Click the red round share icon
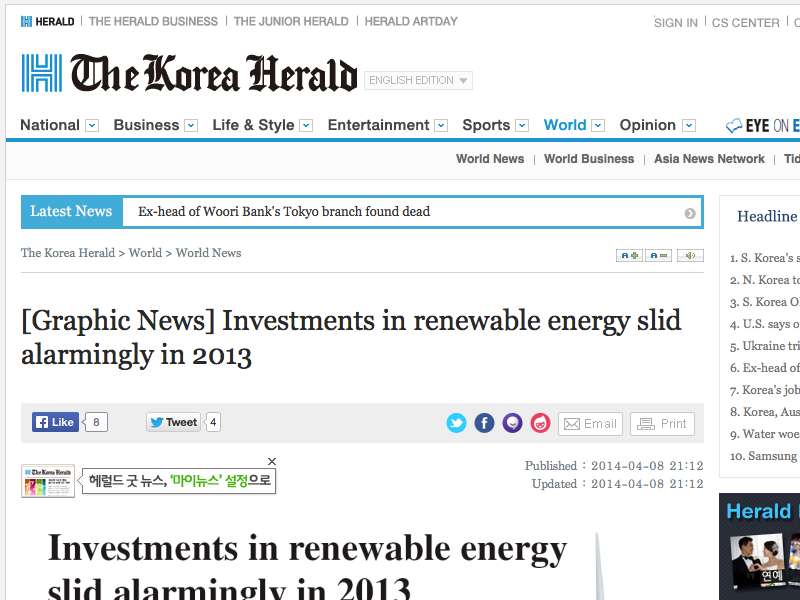 tap(540, 423)
